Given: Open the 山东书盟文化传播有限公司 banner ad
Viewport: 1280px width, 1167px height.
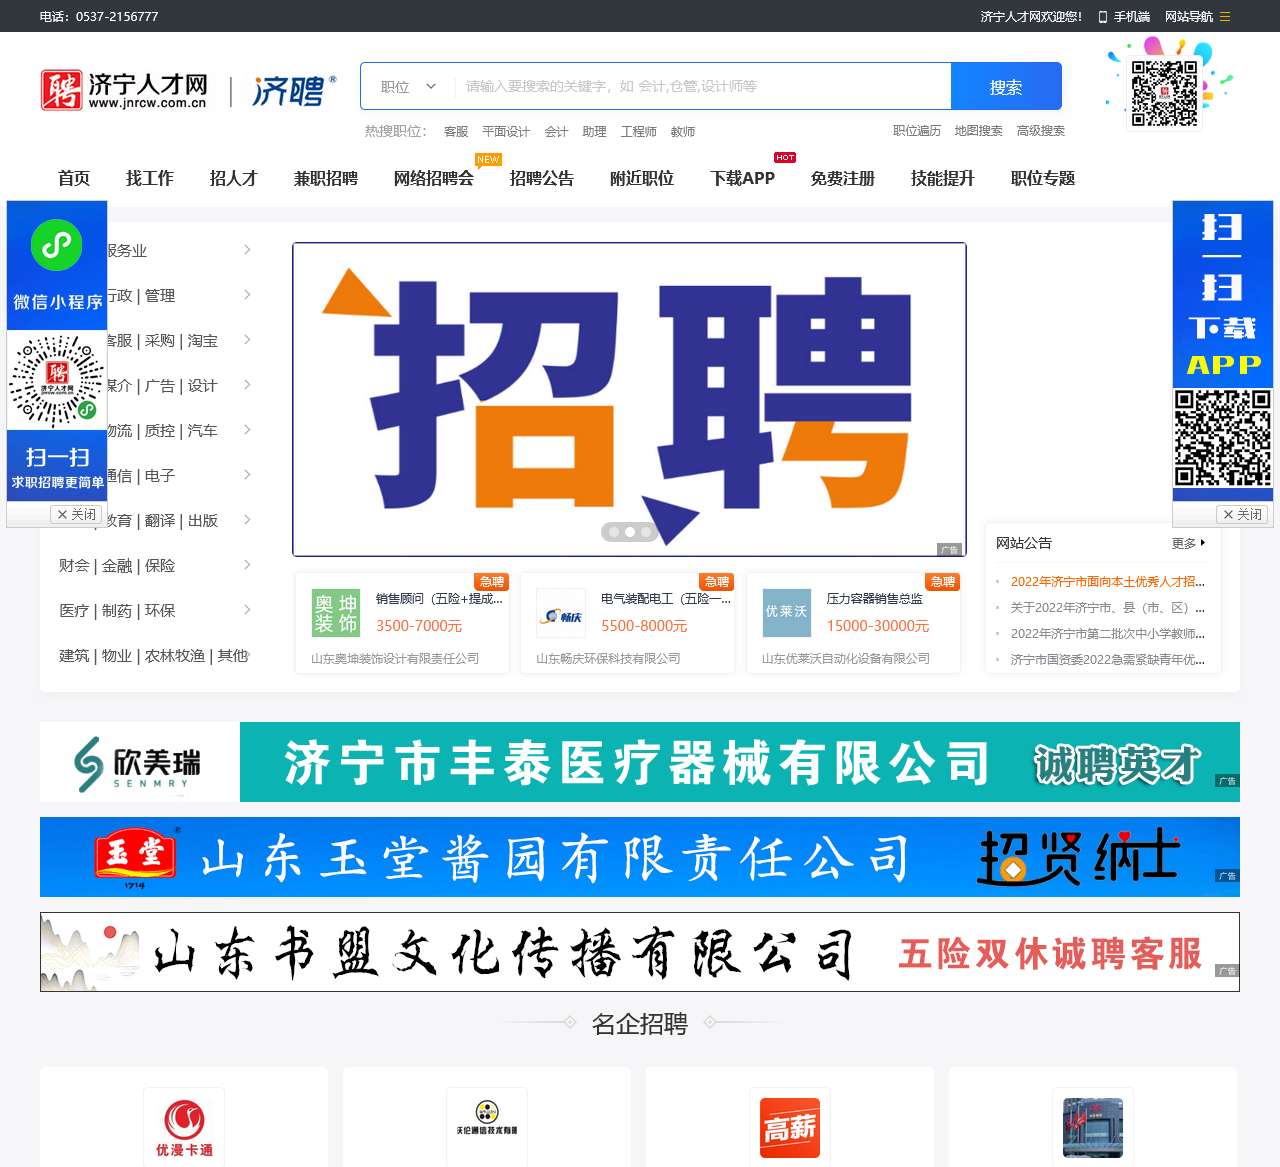Looking at the screenshot, I should [x=640, y=952].
